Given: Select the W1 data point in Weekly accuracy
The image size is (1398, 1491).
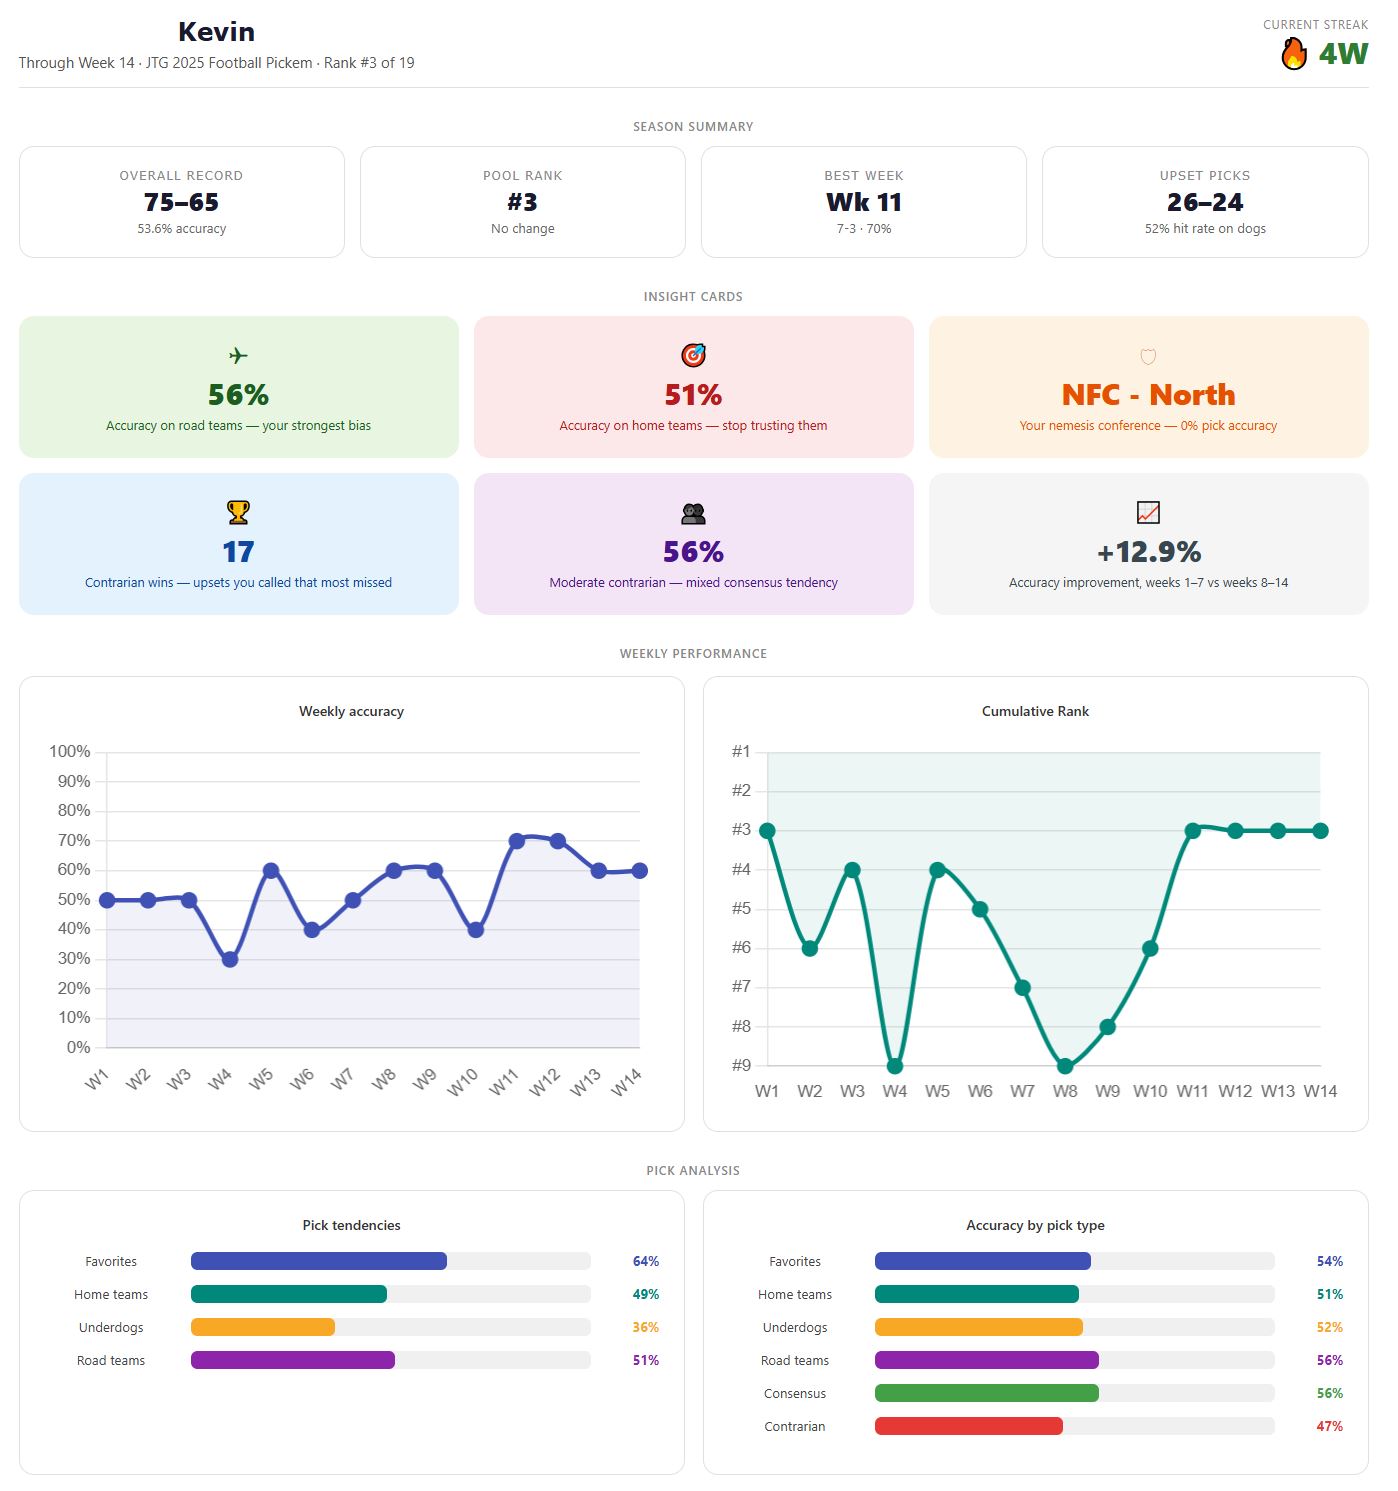Looking at the screenshot, I should (107, 900).
